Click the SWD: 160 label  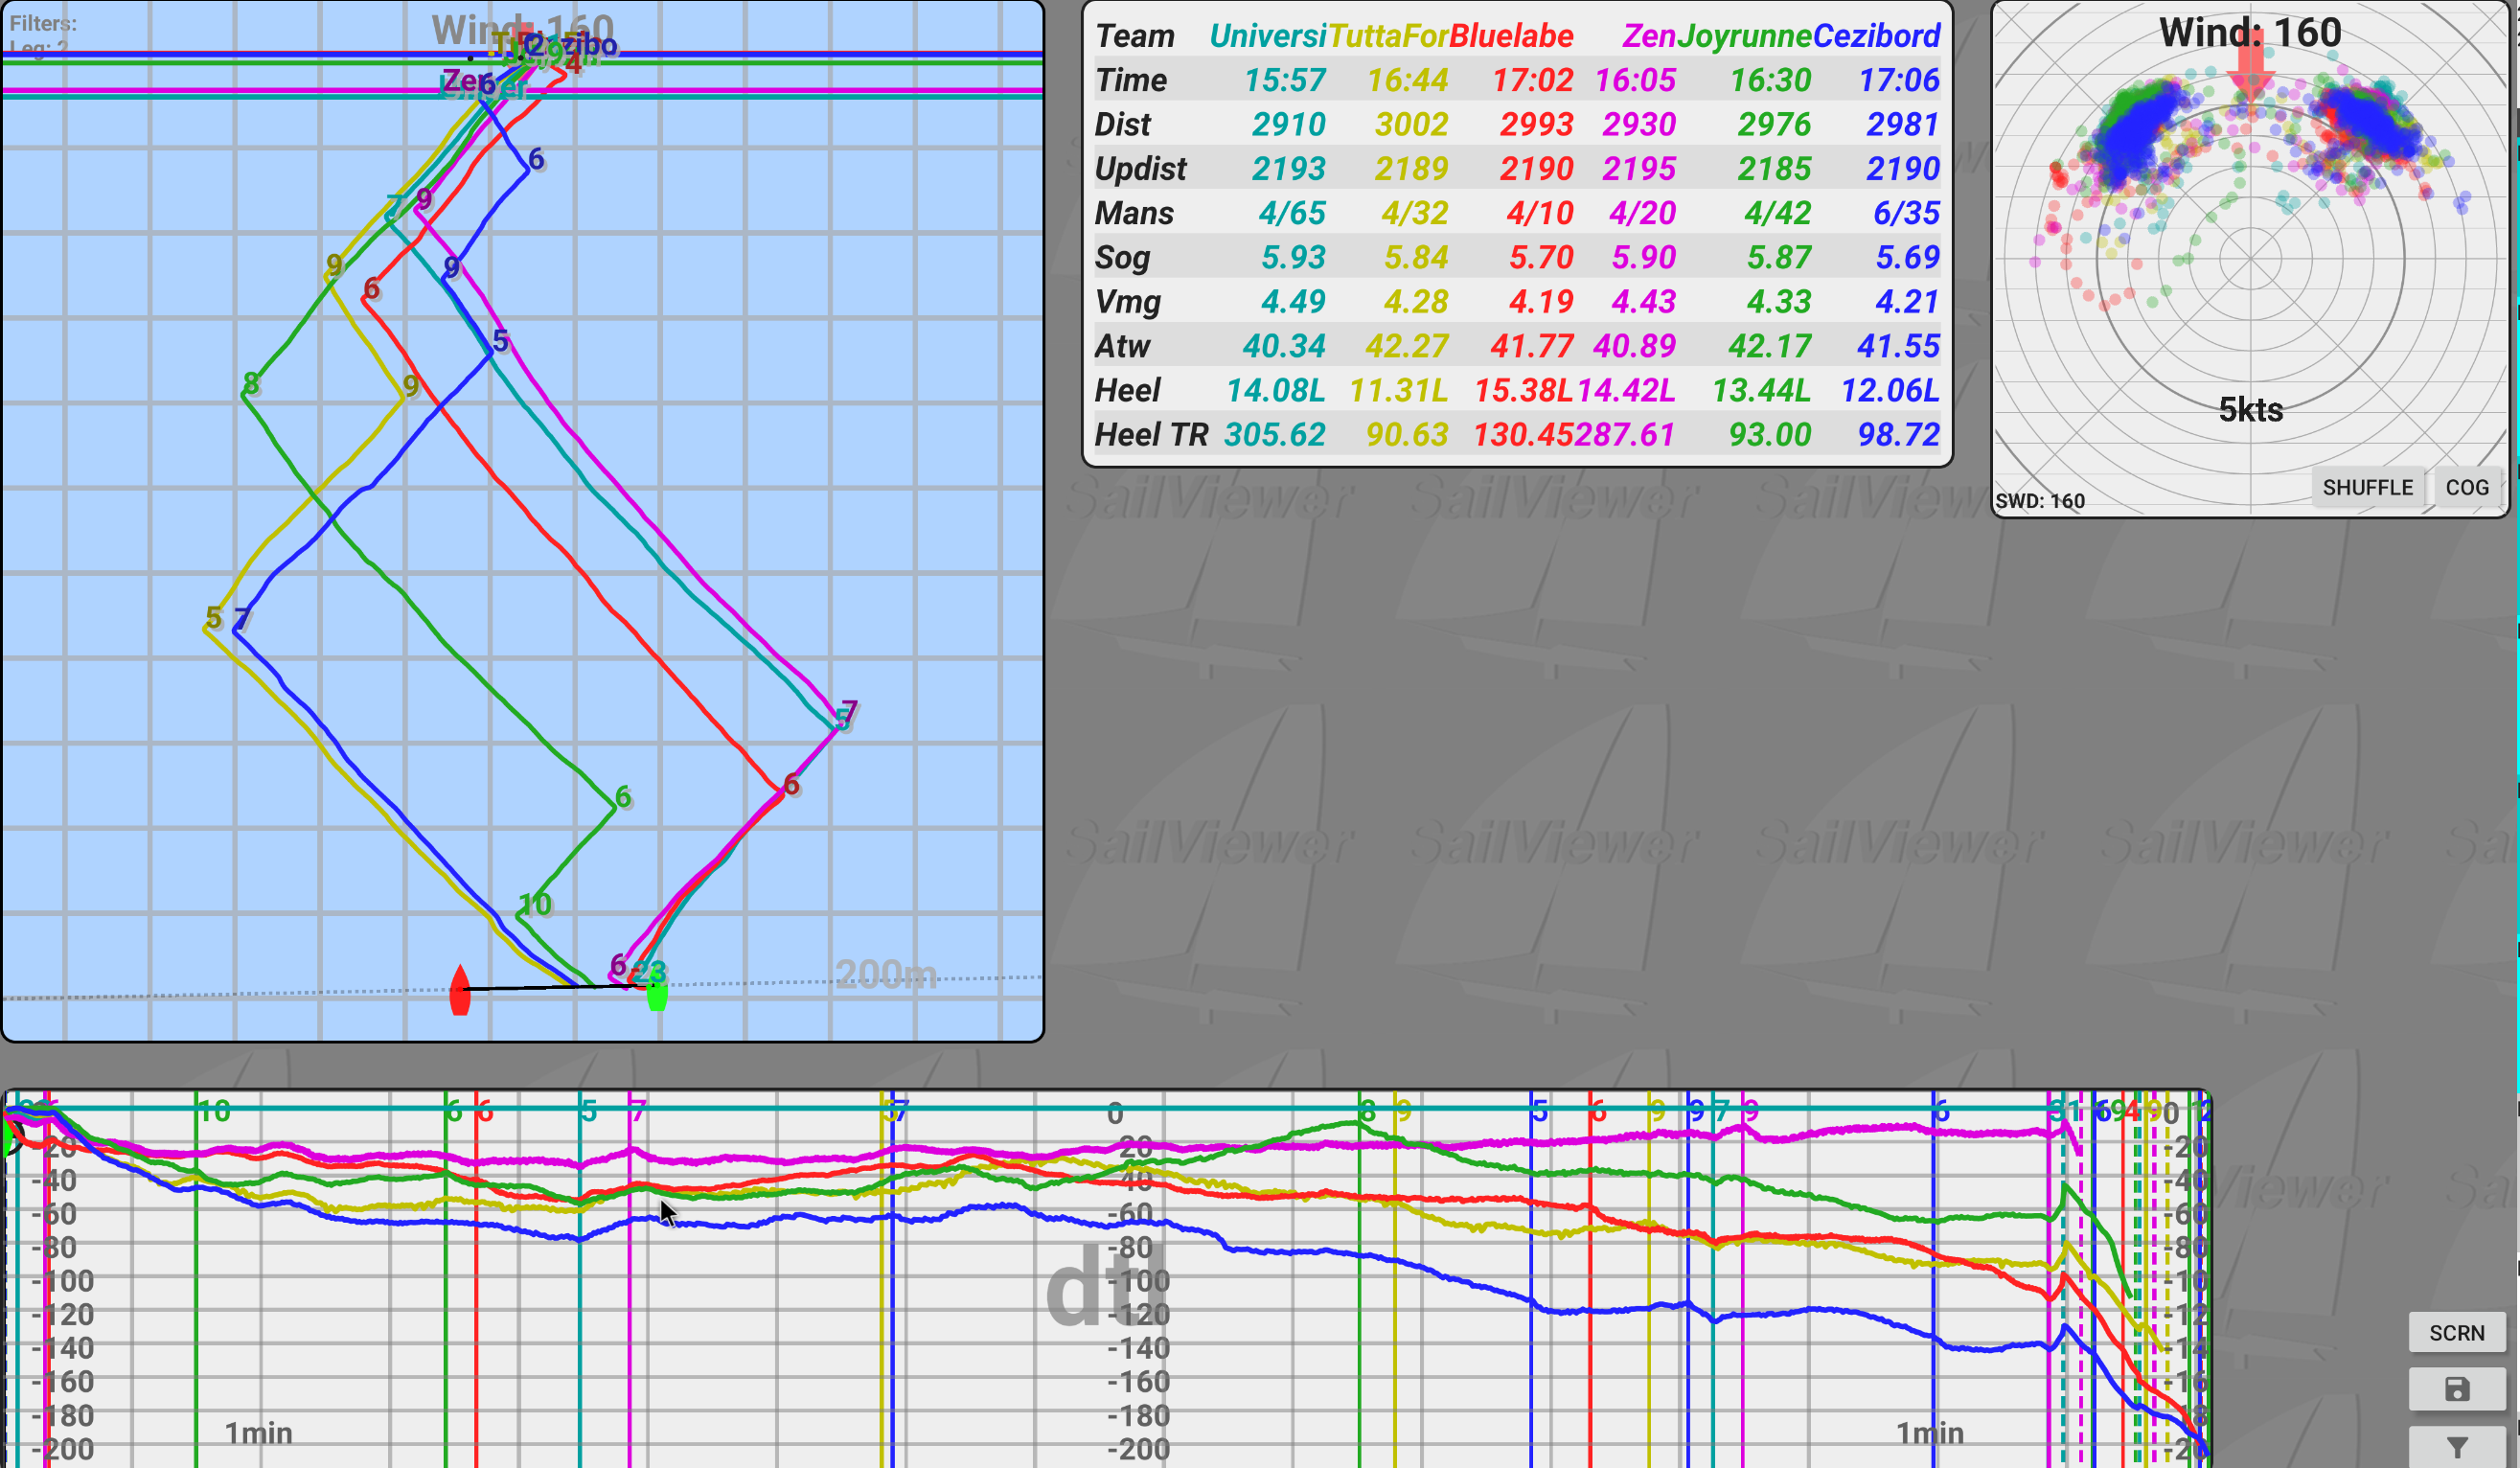click(x=2039, y=501)
